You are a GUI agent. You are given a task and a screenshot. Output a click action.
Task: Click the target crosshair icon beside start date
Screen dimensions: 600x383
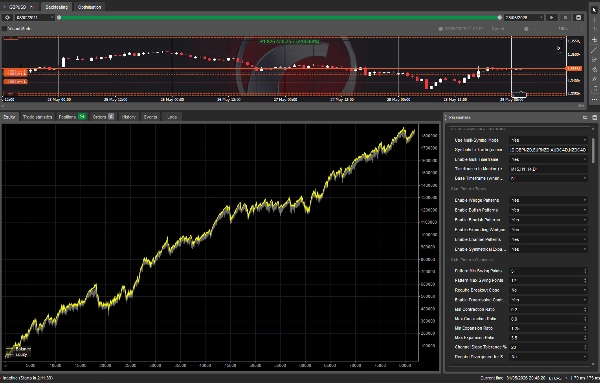click(7, 18)
